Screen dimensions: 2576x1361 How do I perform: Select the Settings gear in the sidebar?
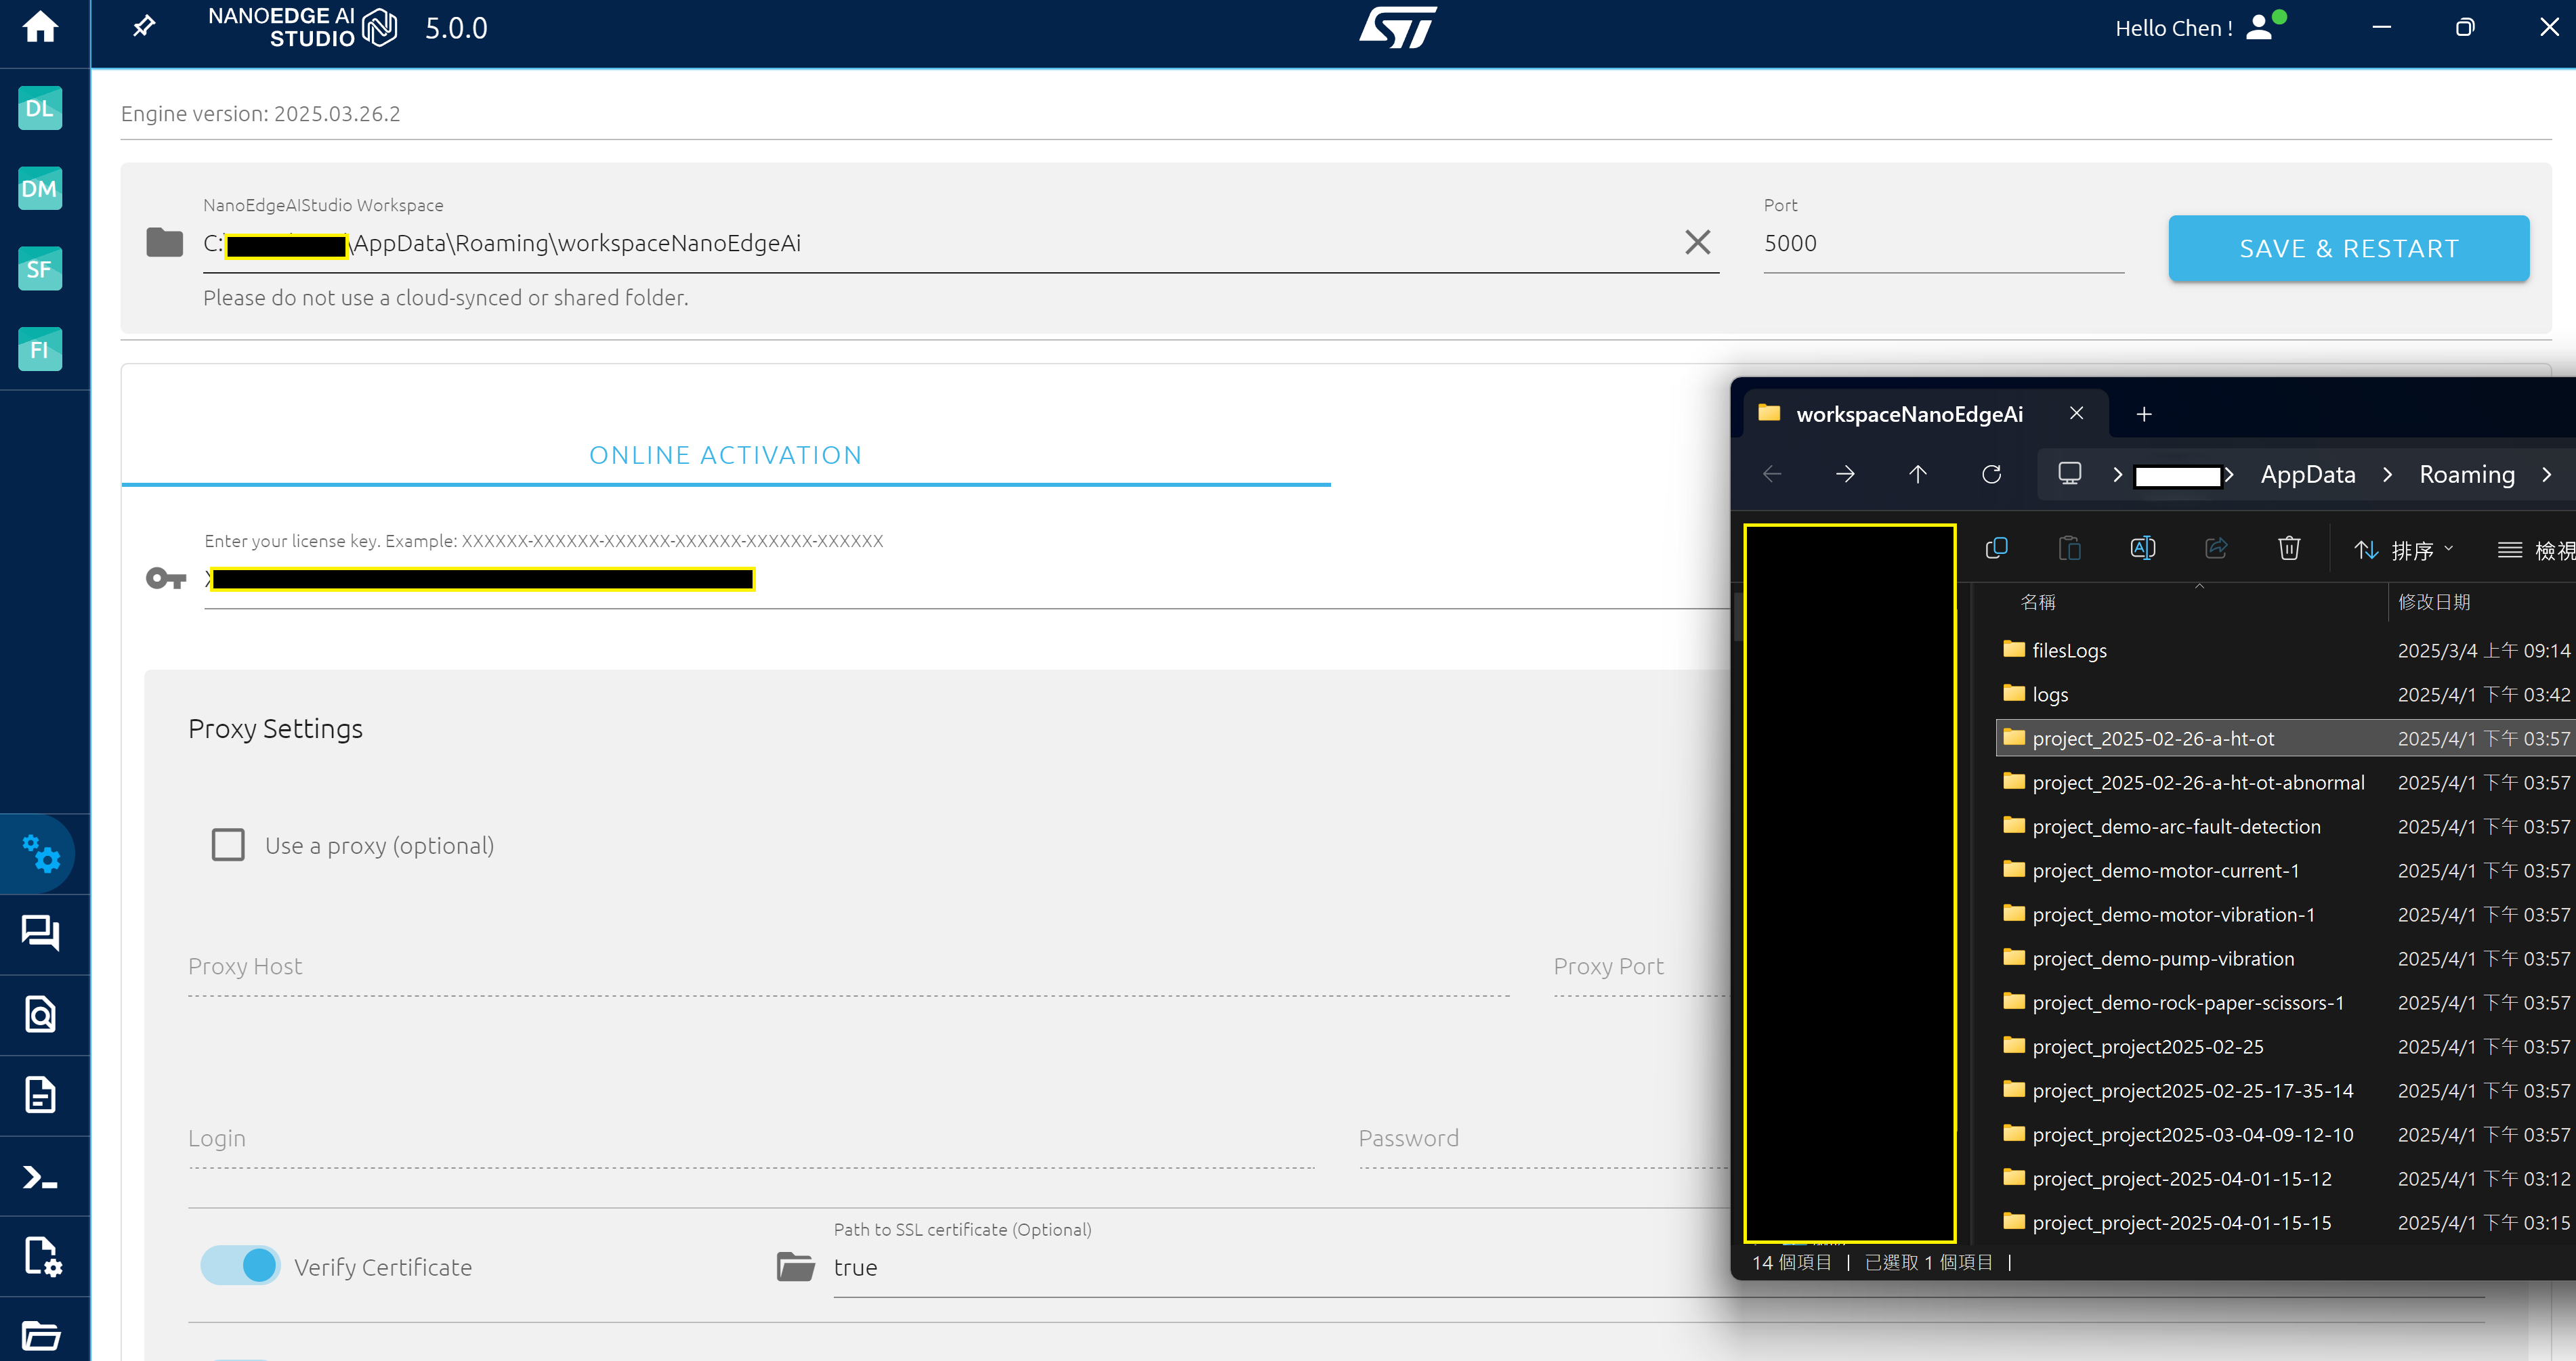pos(41,854)
